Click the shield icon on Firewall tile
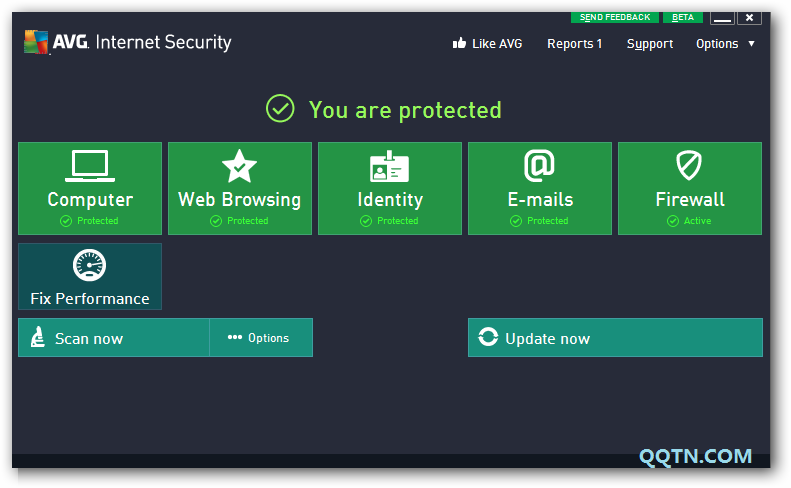The width and height of the screenshot is (791, 488). coord(690,166)
